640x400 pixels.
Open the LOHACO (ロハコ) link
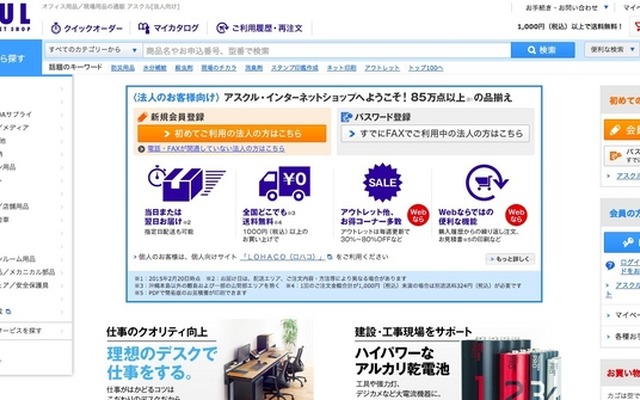282,257
